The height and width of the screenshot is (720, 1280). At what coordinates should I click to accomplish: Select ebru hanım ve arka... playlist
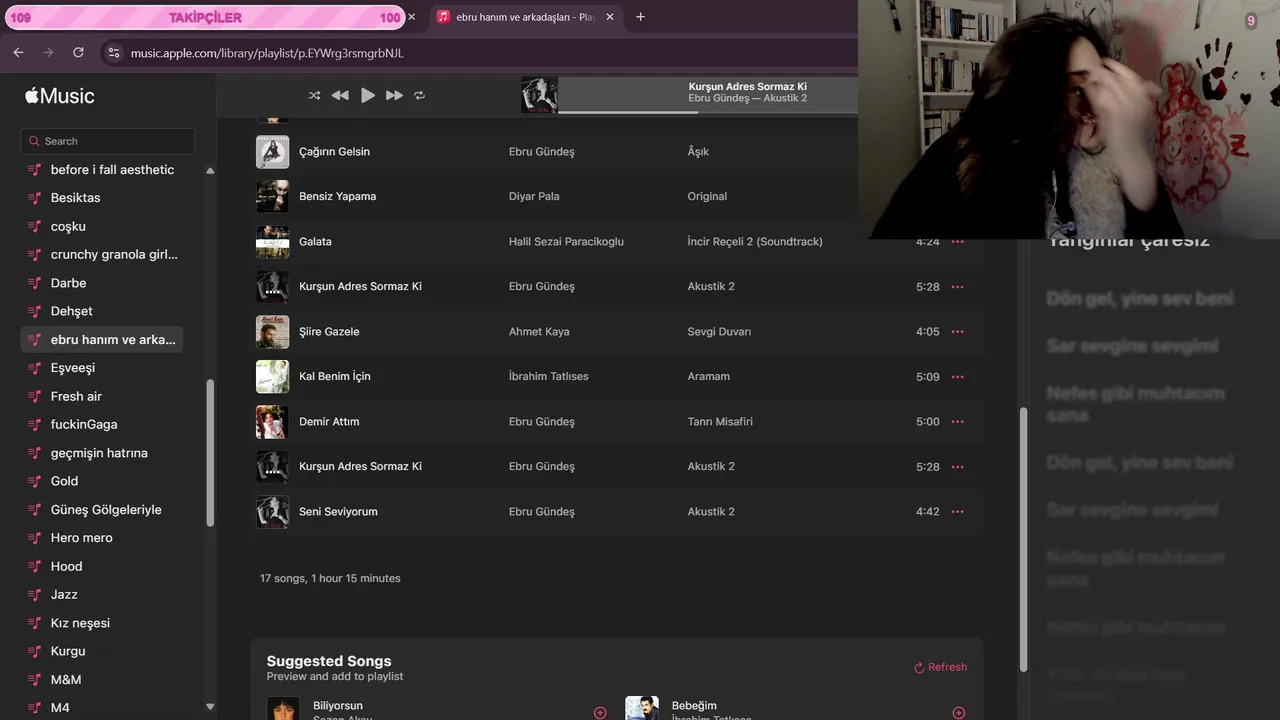pos(102,340)
